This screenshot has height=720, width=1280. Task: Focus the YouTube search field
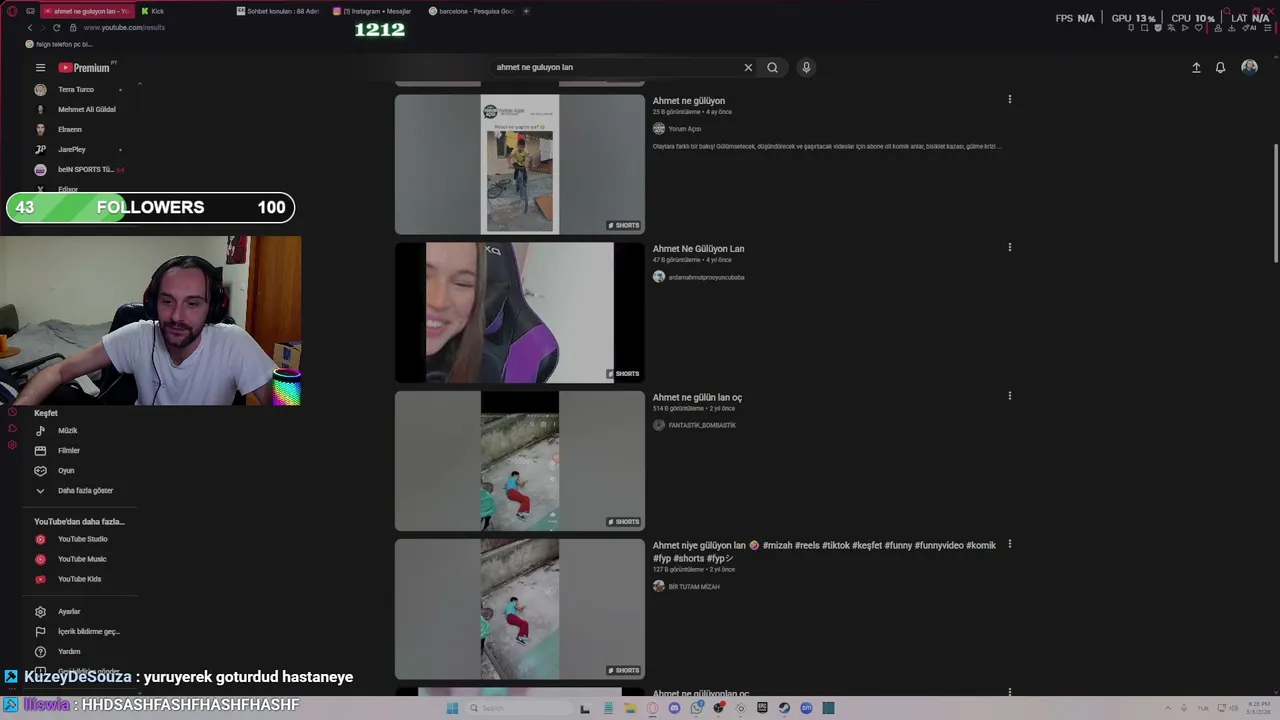[x=615, y=67]
